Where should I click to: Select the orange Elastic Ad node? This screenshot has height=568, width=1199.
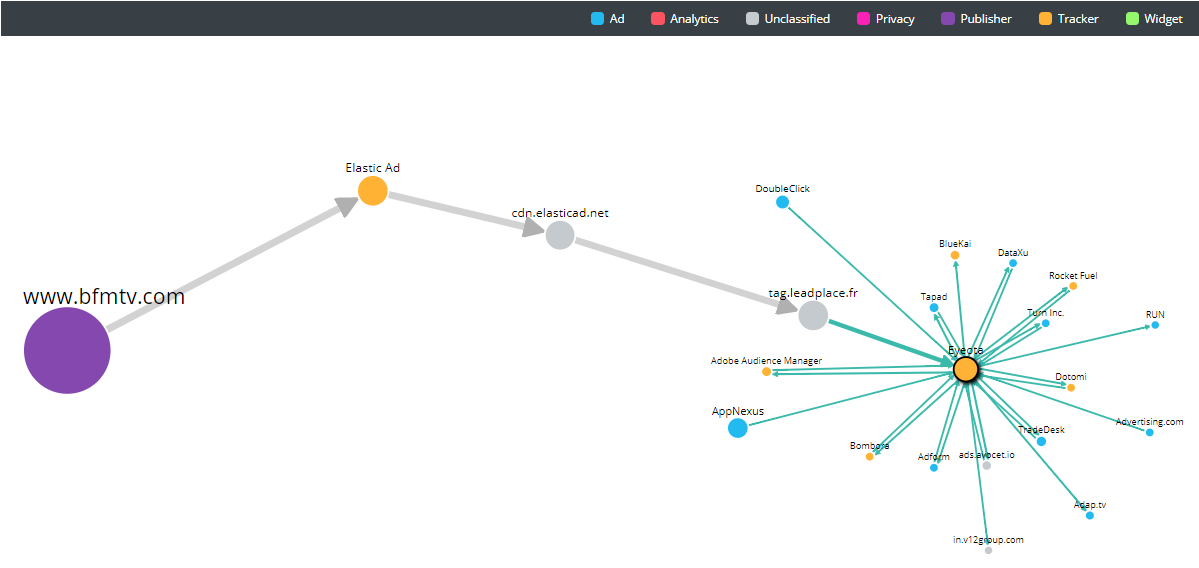point(372,190)
